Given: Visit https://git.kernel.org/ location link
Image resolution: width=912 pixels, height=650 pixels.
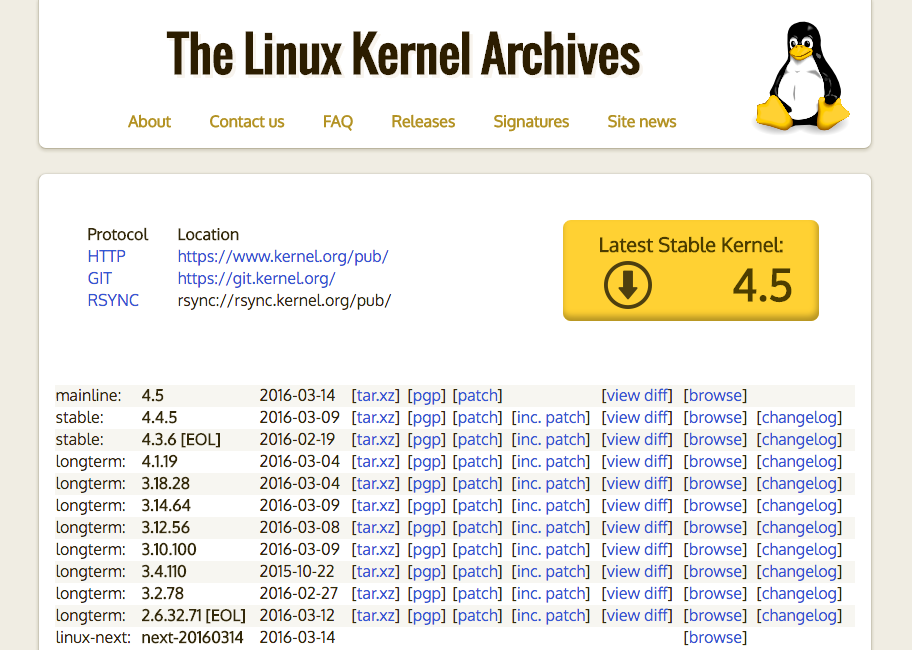Looking at the screenshot, I should click(x=256, y=278).
